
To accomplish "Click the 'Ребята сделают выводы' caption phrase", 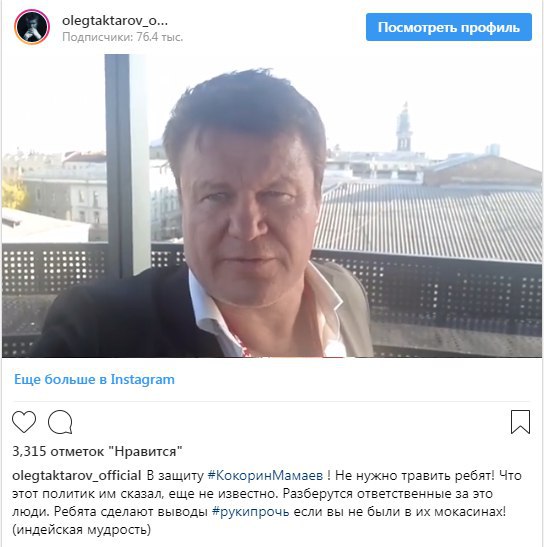I will click(x=131, y=512).
